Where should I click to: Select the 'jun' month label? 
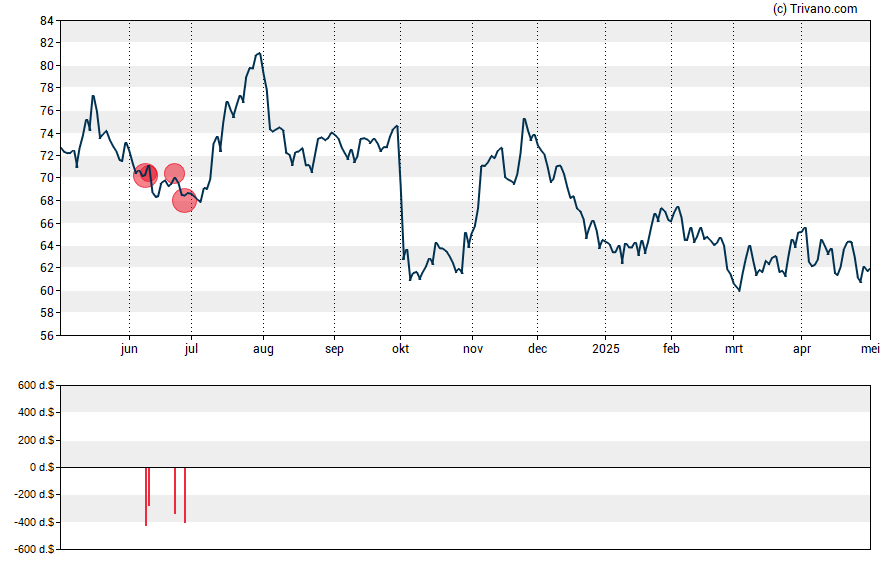(129, 349)
